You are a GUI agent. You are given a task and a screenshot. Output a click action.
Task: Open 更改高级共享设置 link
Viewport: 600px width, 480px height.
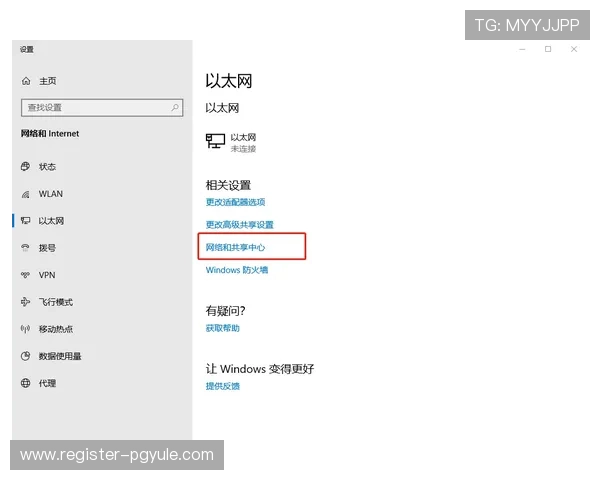coord(240,225)
